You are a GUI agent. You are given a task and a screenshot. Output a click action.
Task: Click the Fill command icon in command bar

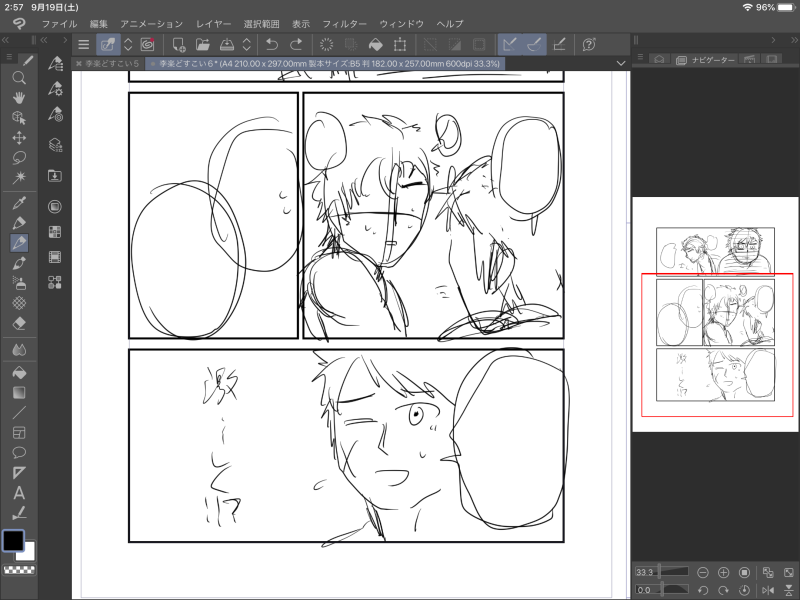376,45
